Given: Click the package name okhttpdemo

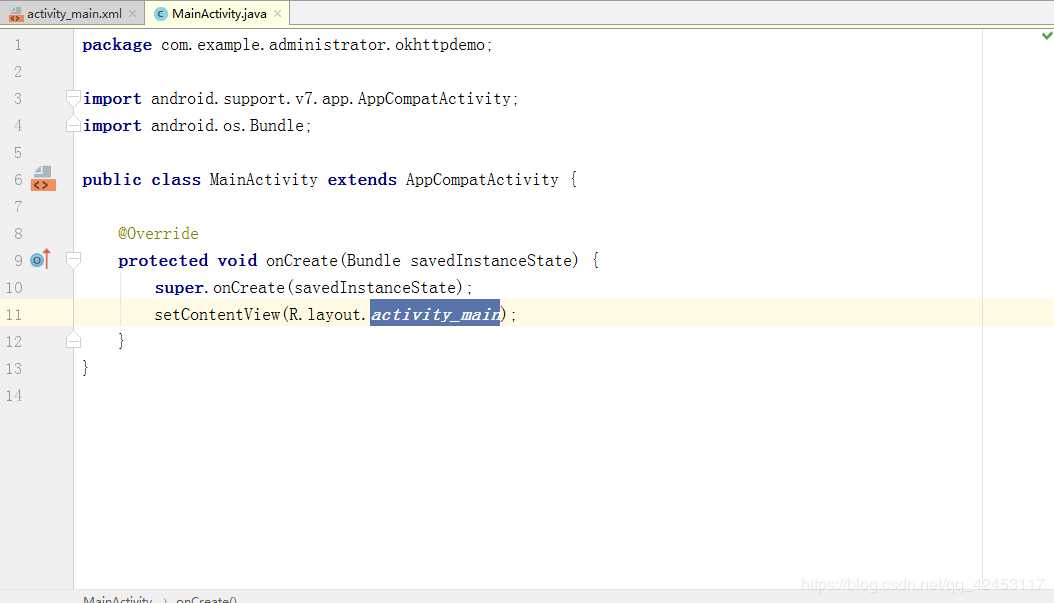Looking at the screenshot, I should point(440,44).
